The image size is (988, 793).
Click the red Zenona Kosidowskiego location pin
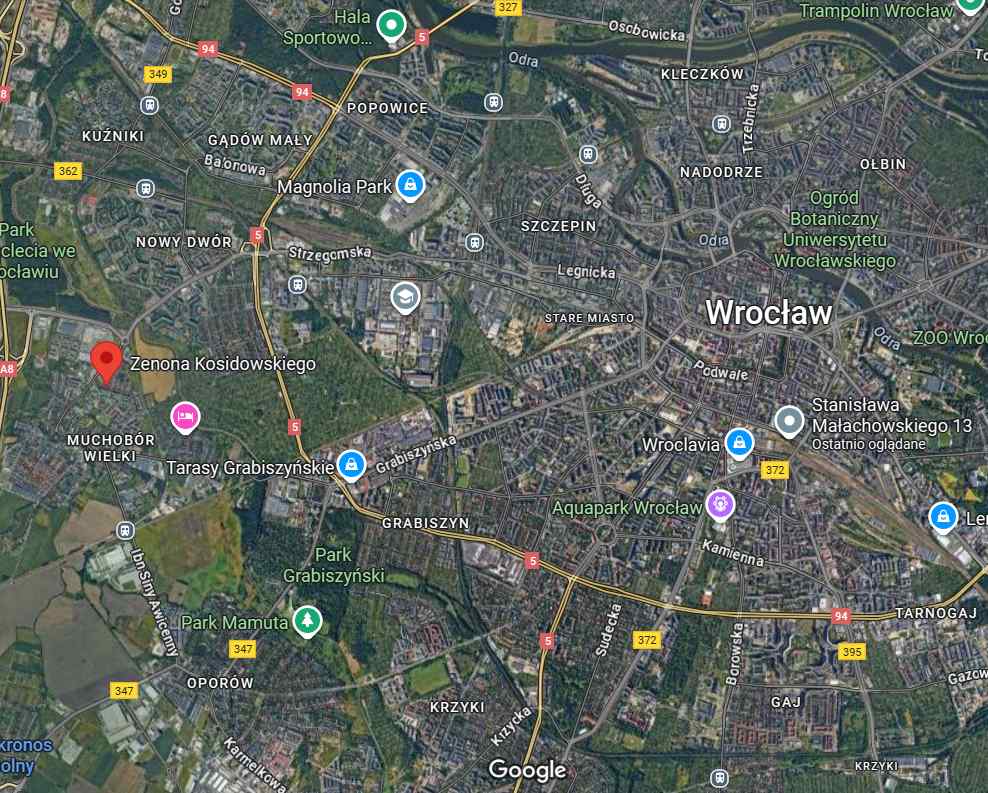point(106,362)
